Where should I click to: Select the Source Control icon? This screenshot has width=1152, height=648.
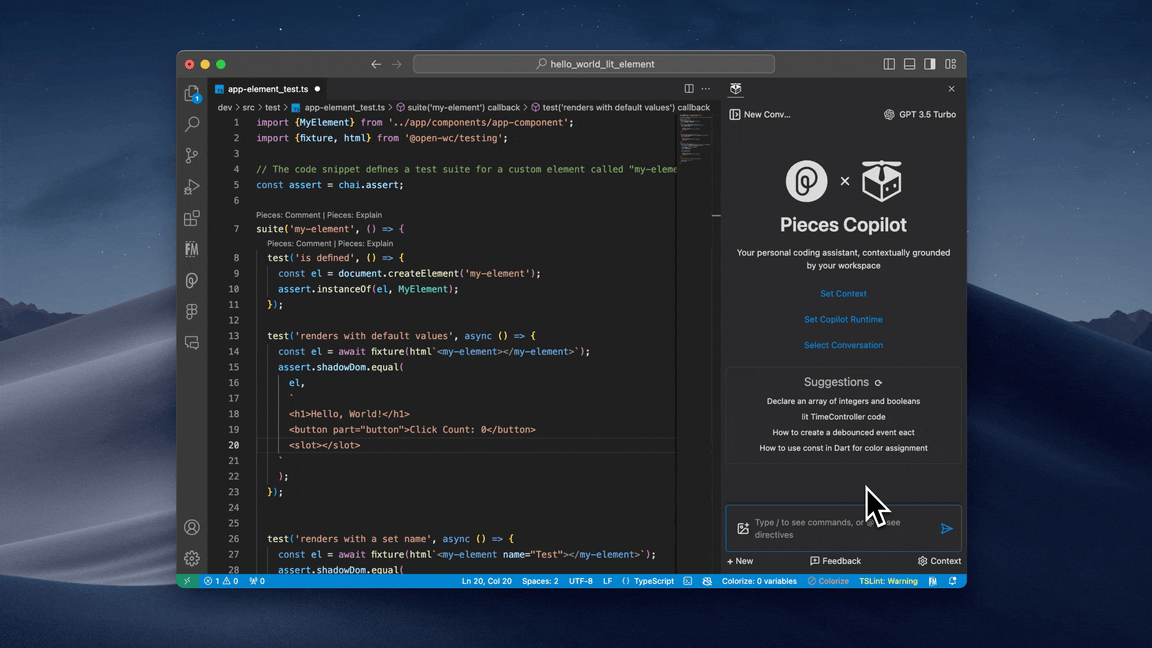click(191, 155)
